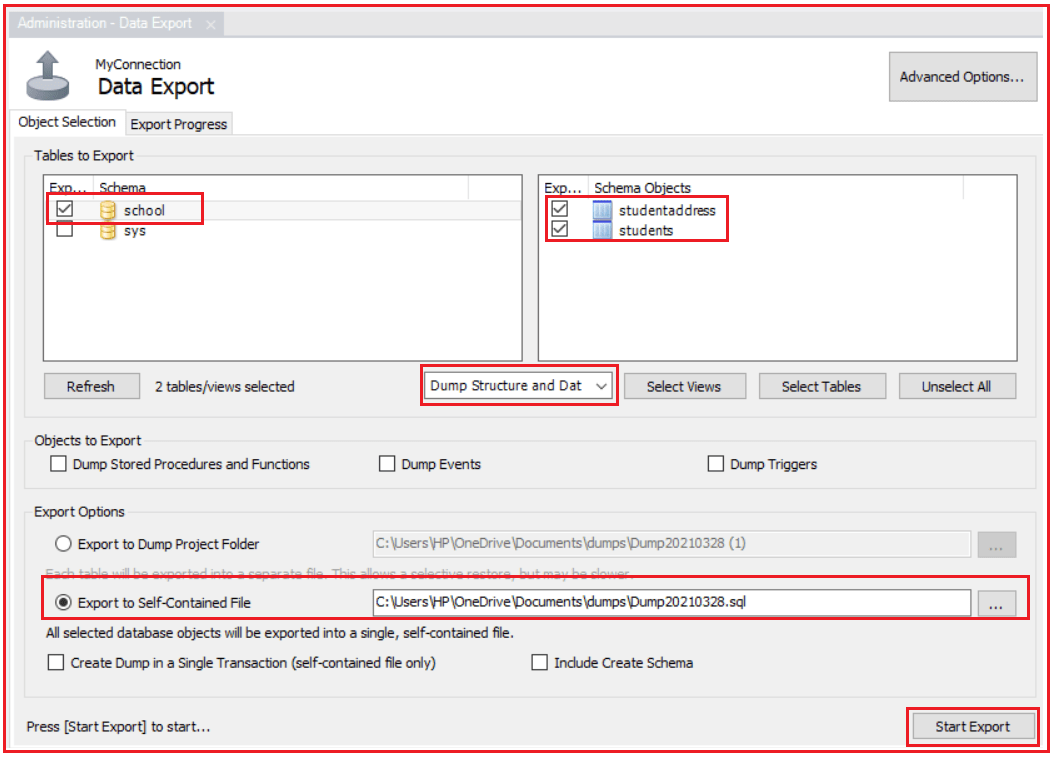Select Export to Dump Project Folder

(x=63, y=544)
